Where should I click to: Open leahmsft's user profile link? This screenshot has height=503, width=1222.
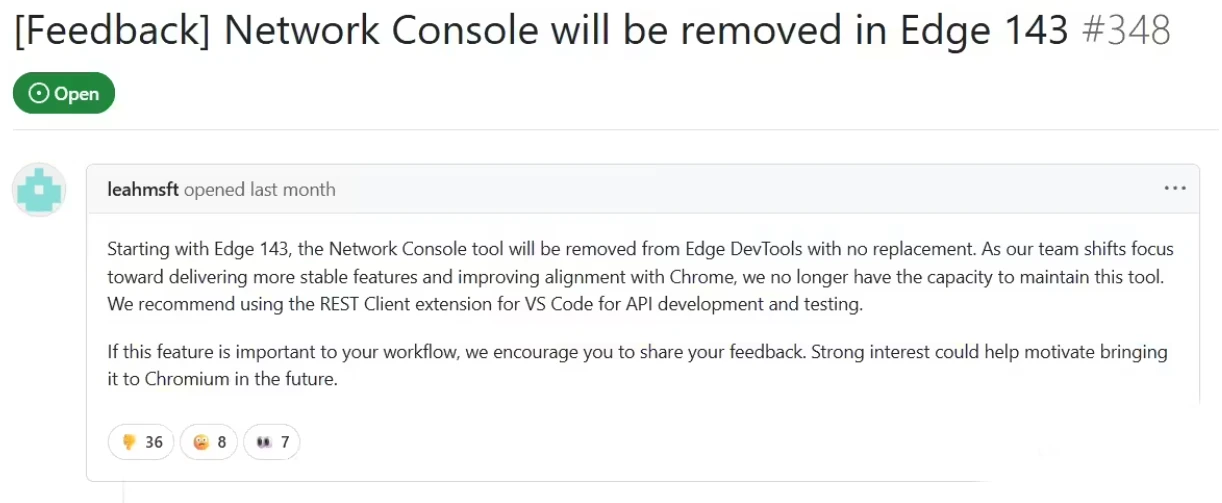143,189
